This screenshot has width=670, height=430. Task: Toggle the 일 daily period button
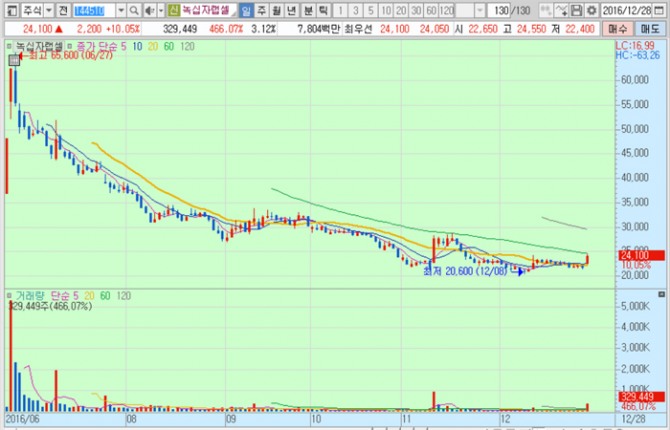tap(246, 10)
